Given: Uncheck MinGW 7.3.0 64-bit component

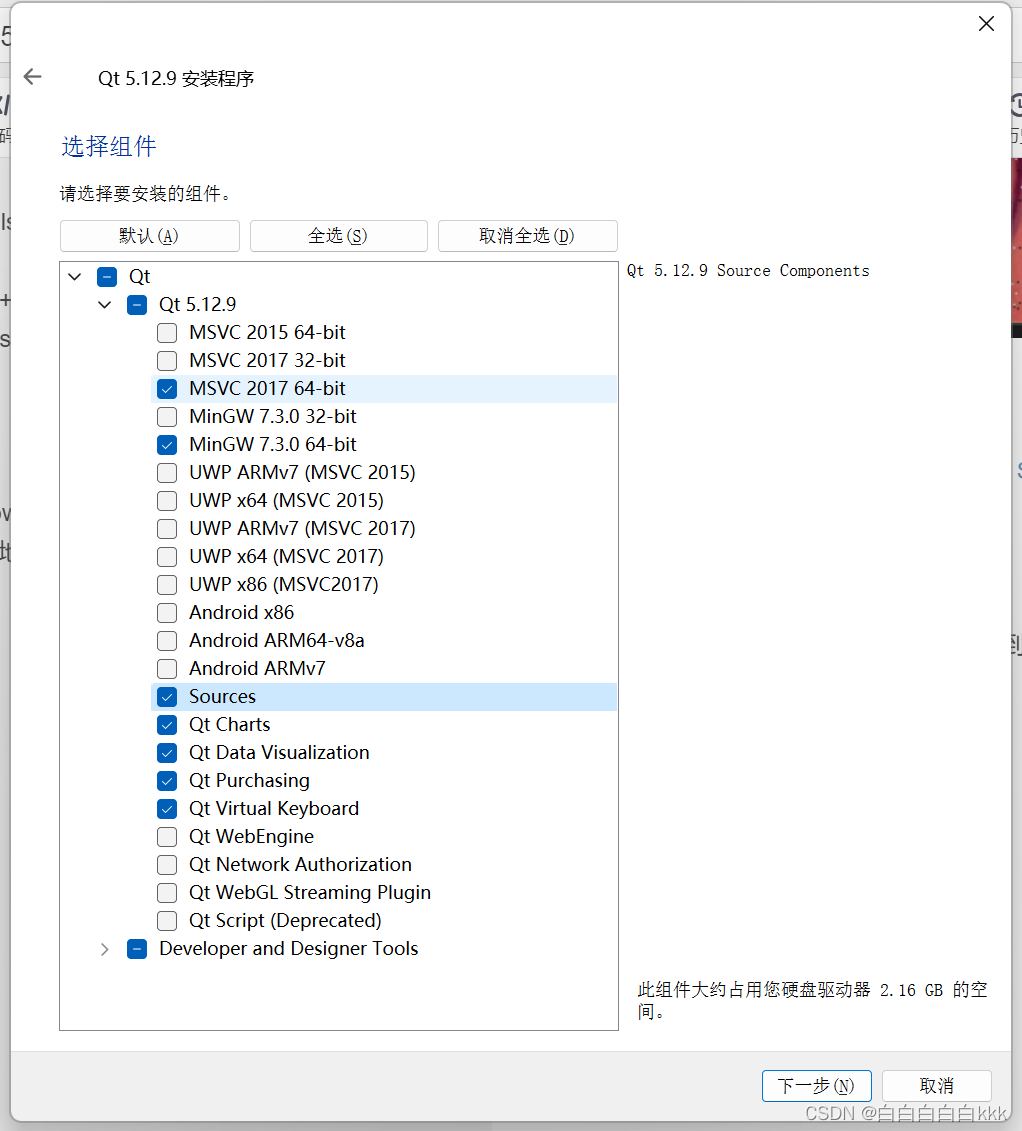Looking at the screenshot, I should (167, 444).
